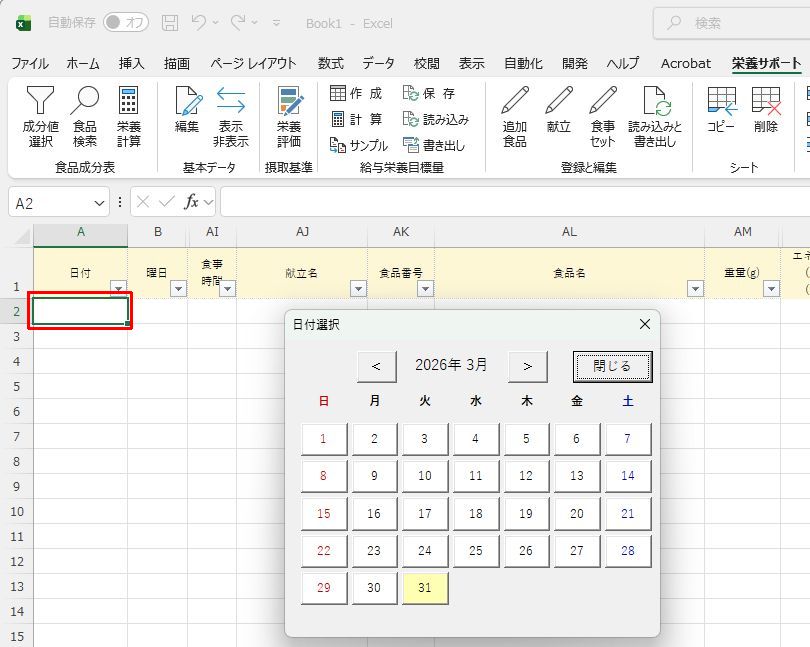810x647 pixels.
Task: Select column AK header
Action: pos(401,232)
